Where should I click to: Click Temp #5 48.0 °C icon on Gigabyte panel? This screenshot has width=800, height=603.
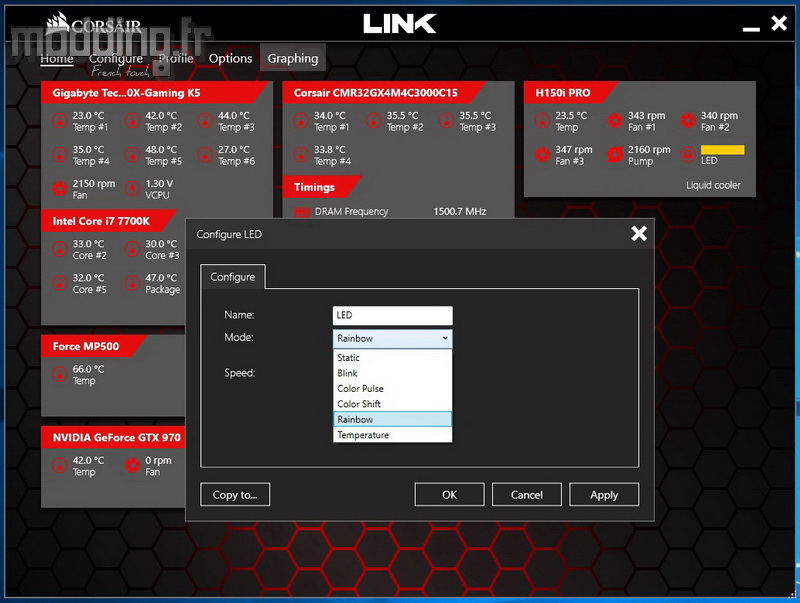(133, 155)
